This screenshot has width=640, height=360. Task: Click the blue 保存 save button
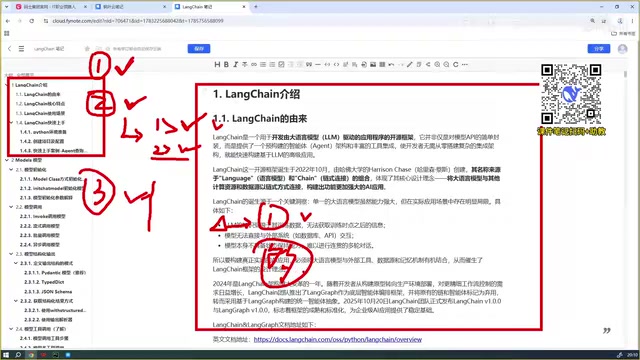(x=199, y=49)
